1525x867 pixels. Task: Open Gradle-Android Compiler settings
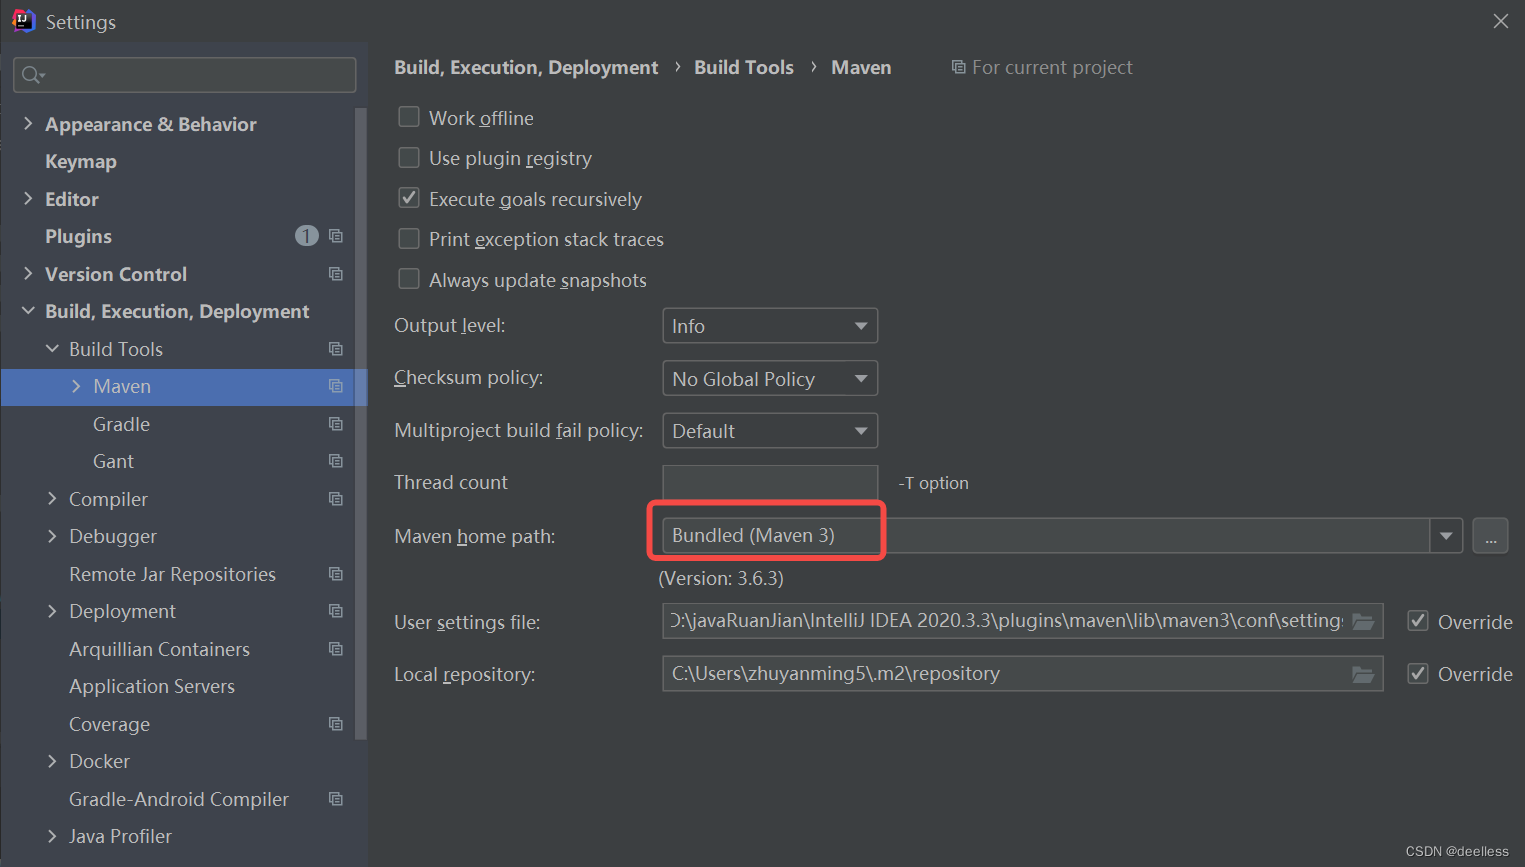[x=179, y=799]
